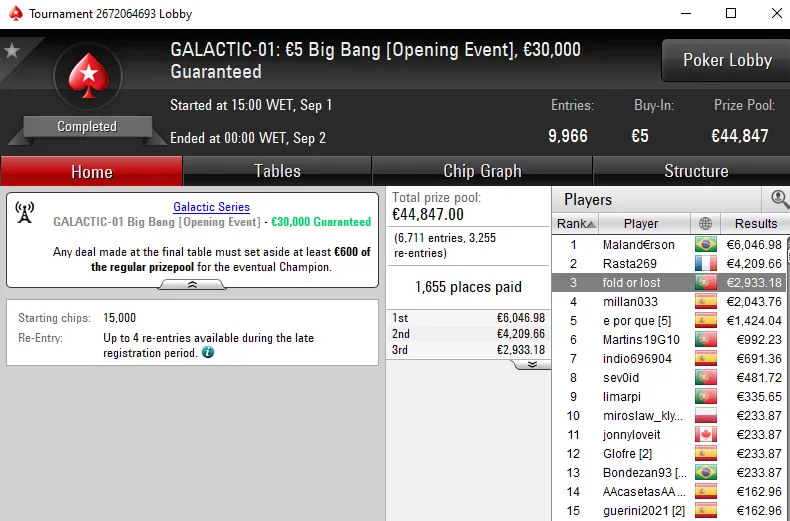Viewport: 790px width, 521px height.
Task: Sort players by Results column
Action: point(755,224)
